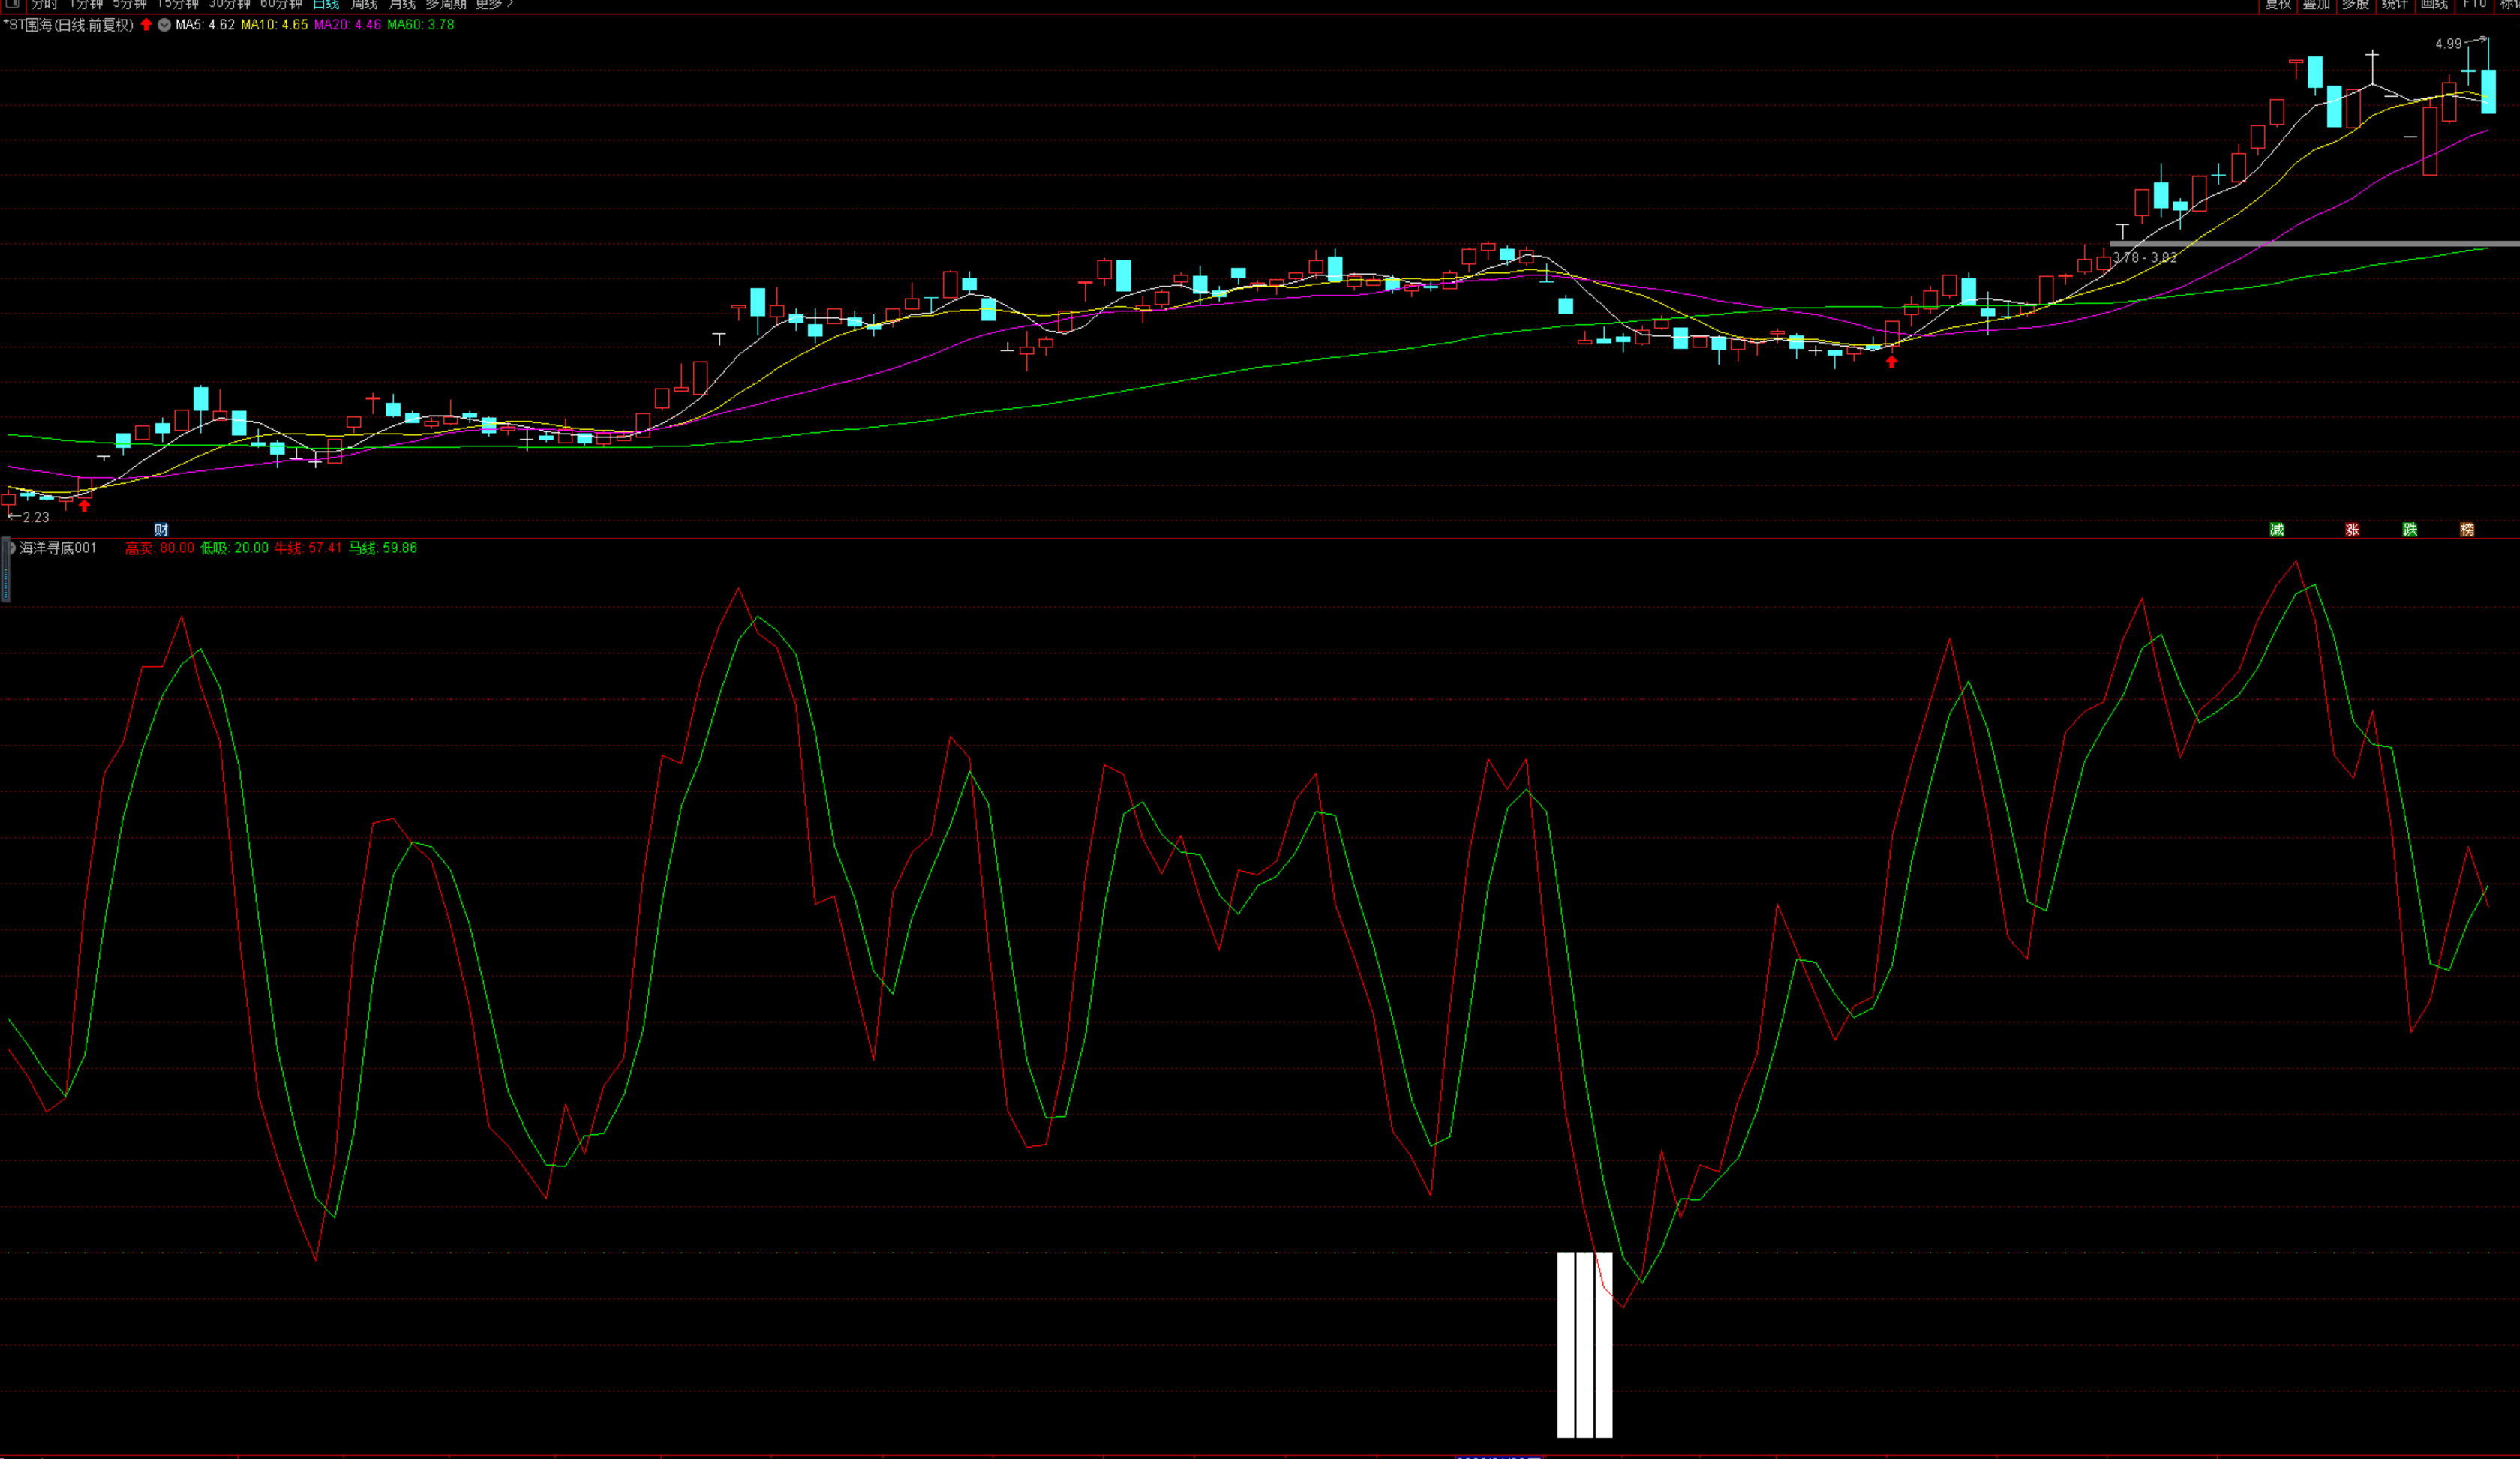Viewport: 2520px width, 1459px height.
Task: Select the 15分钟 period tab
Action: (178, 4)
